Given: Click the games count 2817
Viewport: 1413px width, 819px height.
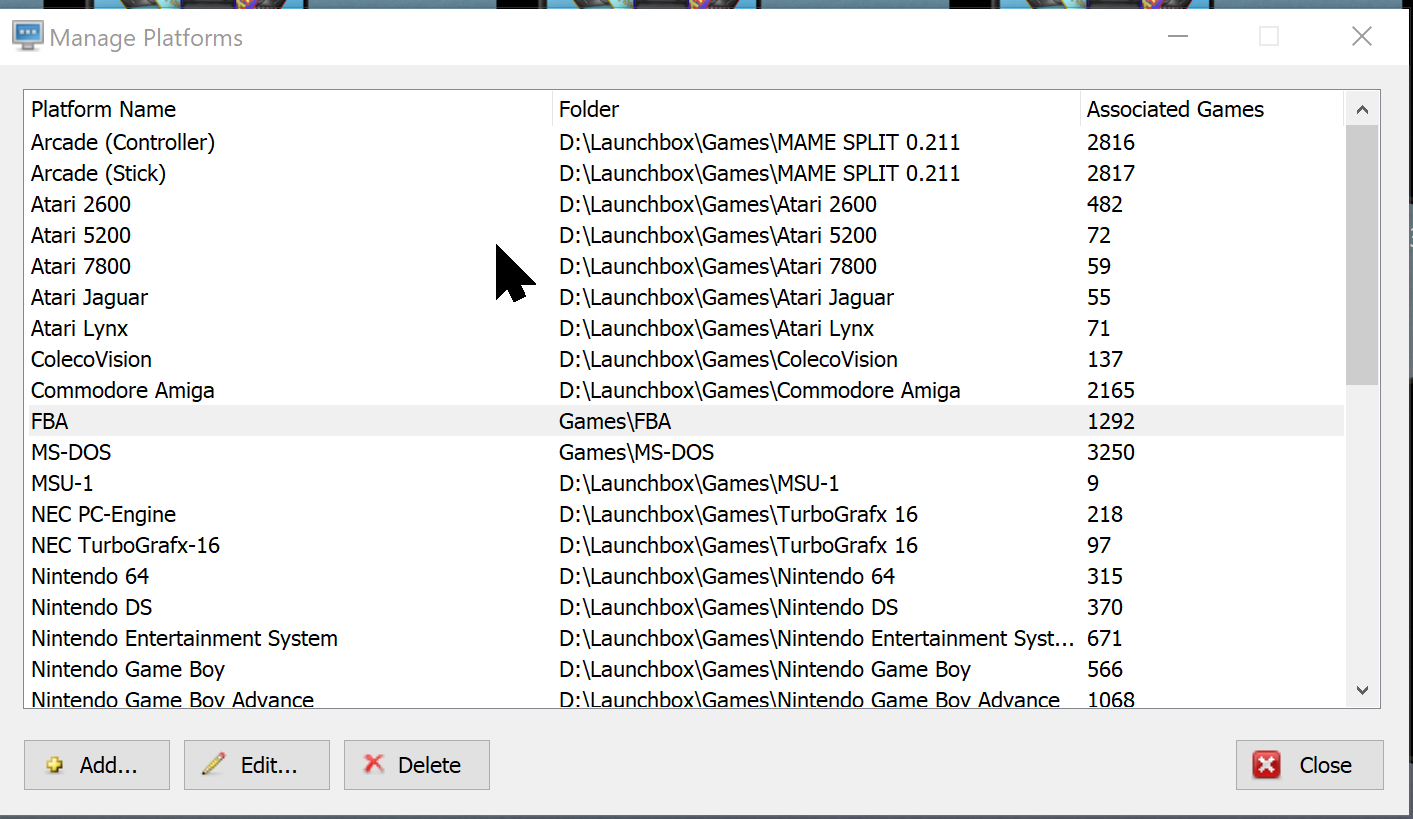Looking at the screenshot, I should (1111, 173).
